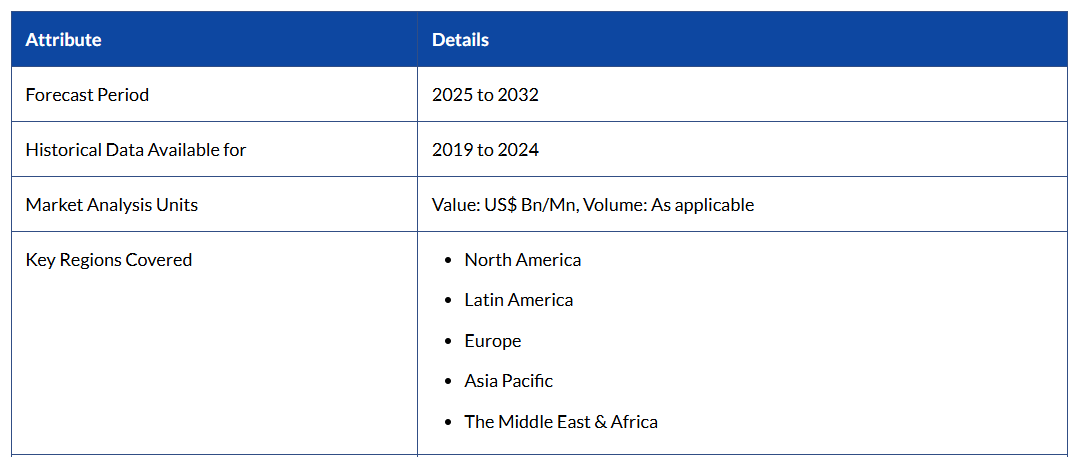Select the Historical Data Available for cell
Screen dimensions: 1072x457
click(x=136, y=150)
